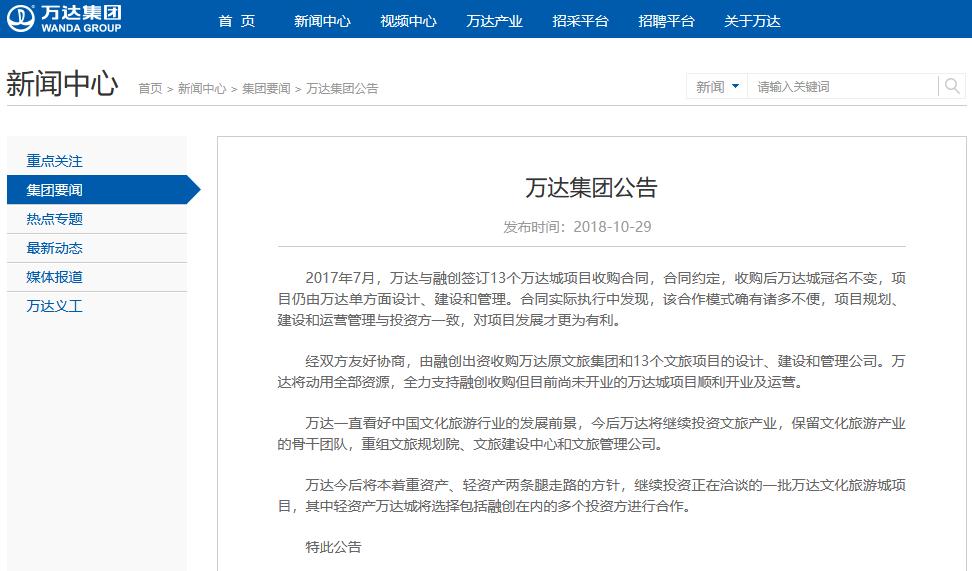972x571 pixels.
Task: Click 首页 breadcrumb link
Action: (x=150, y=89)
